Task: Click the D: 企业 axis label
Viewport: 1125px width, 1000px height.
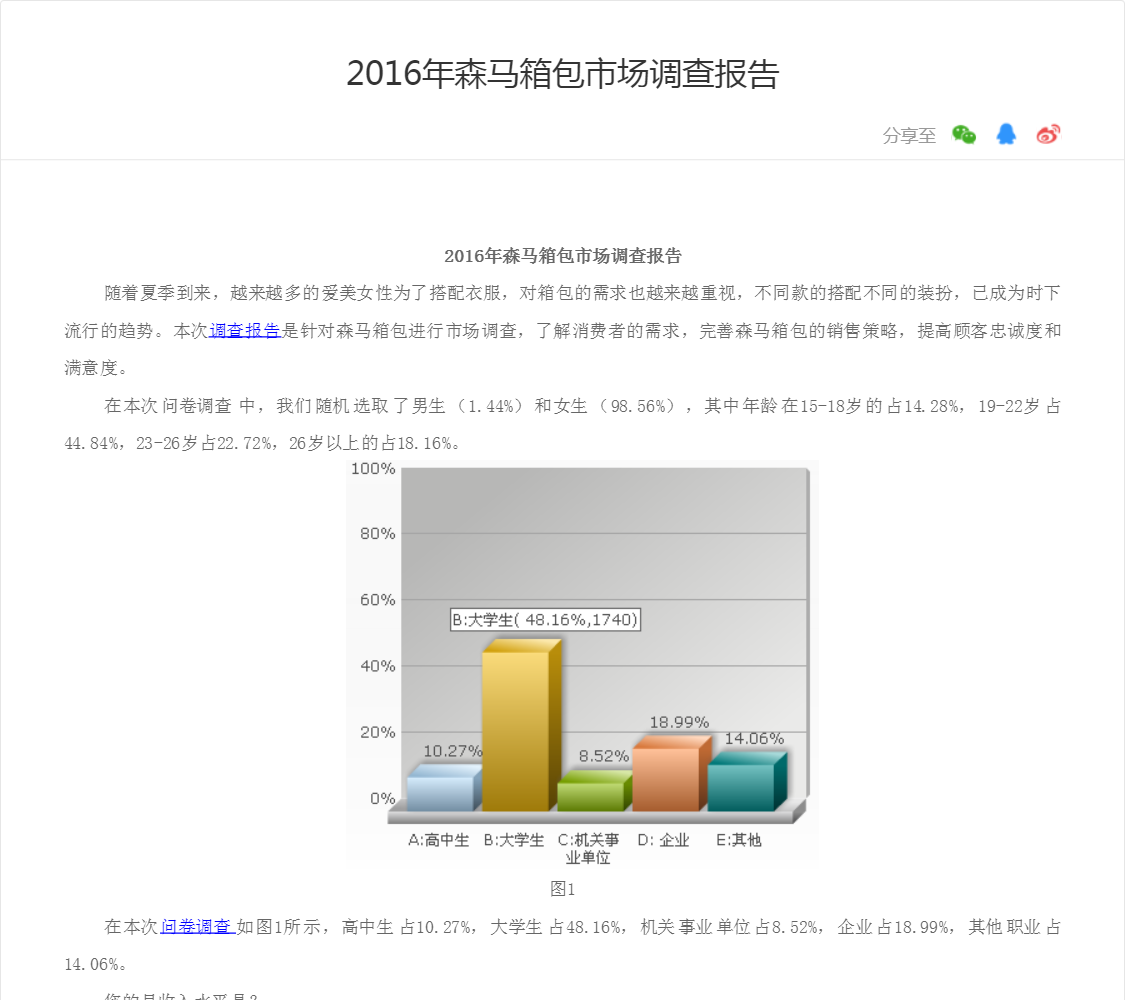Action: [664, 840]
